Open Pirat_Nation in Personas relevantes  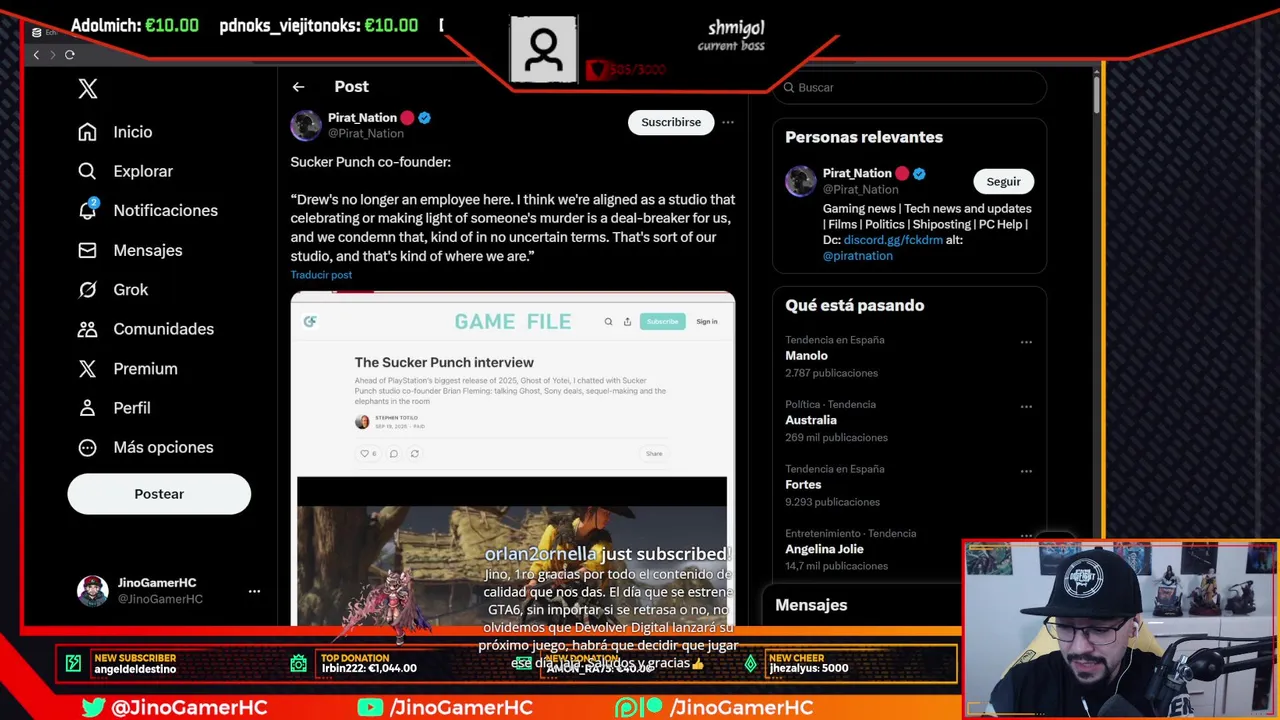(x=857, y=173)
